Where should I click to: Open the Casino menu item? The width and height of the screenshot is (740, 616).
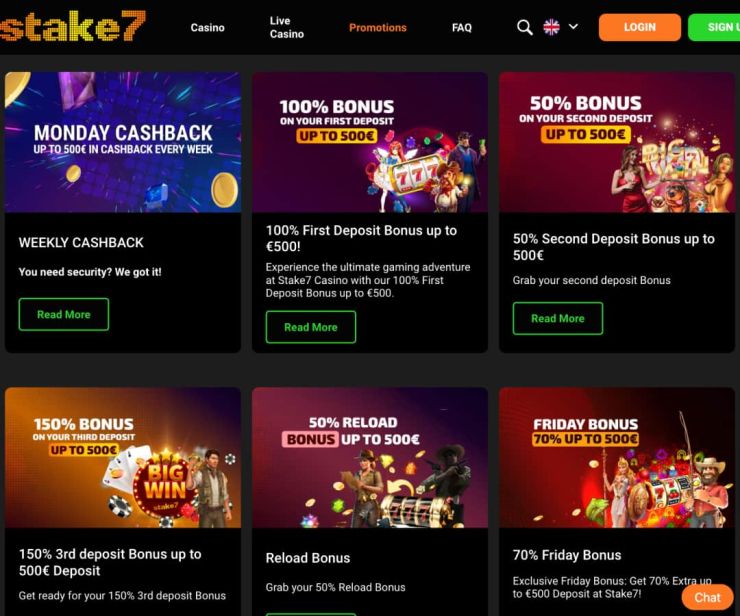click(x=208, y=27)
